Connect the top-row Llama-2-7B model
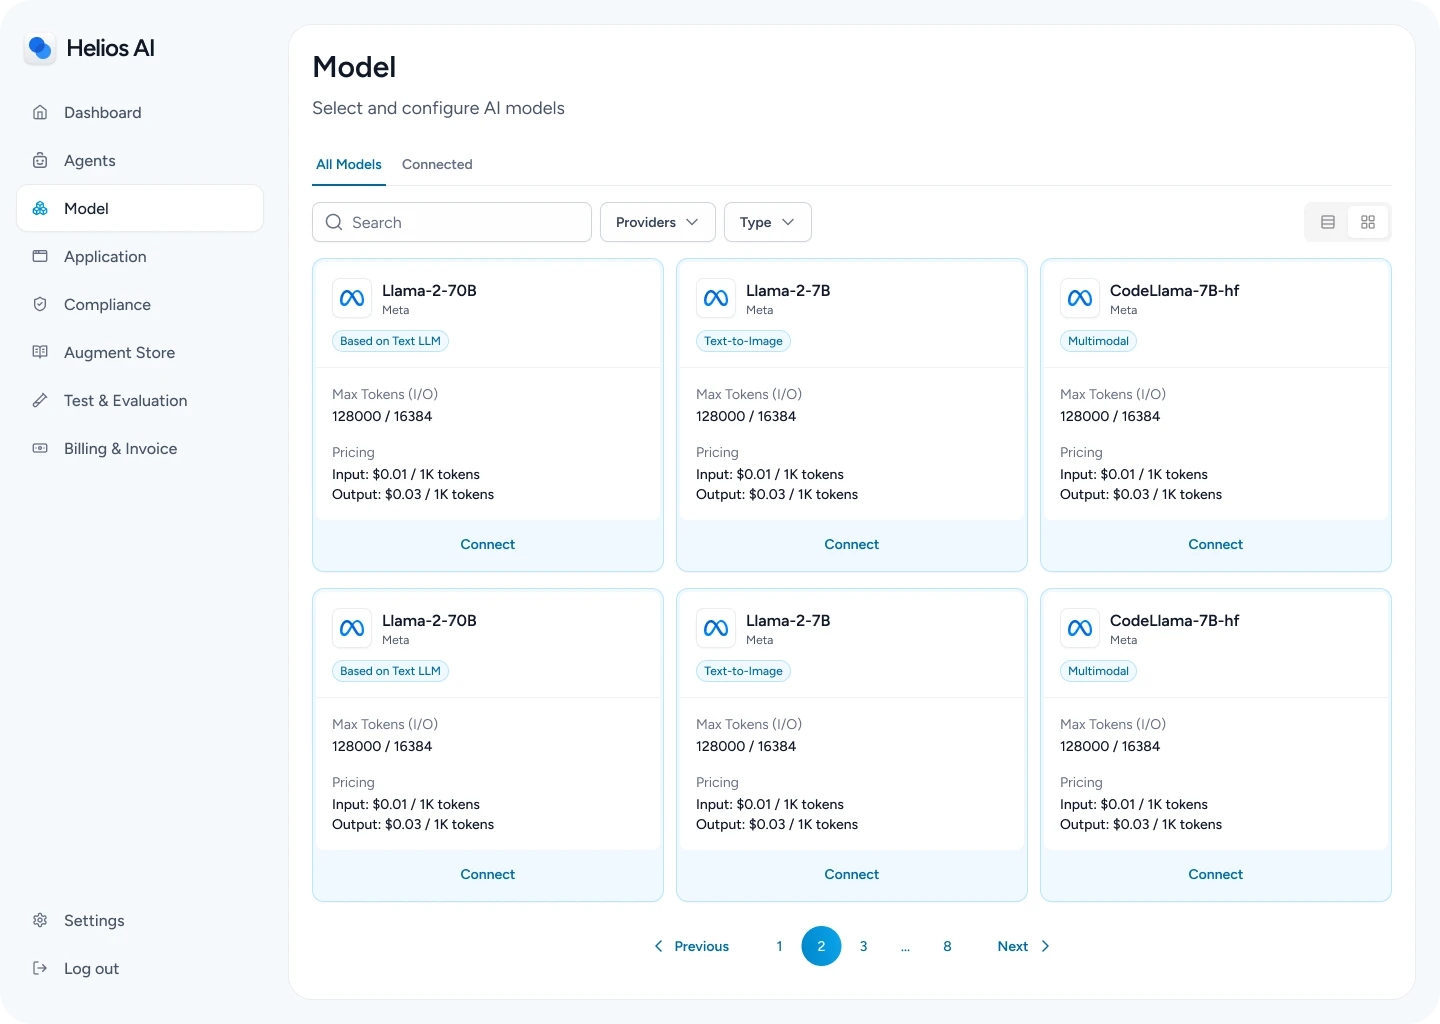Image resolution: width=1440 pixels, height=1024 pixels. (852, 544)
